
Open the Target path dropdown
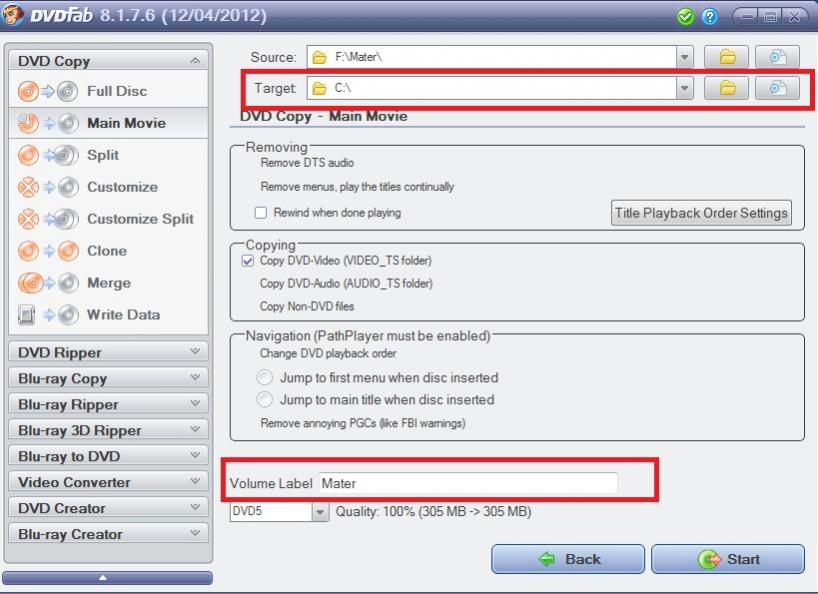click(x=684, y=88)
